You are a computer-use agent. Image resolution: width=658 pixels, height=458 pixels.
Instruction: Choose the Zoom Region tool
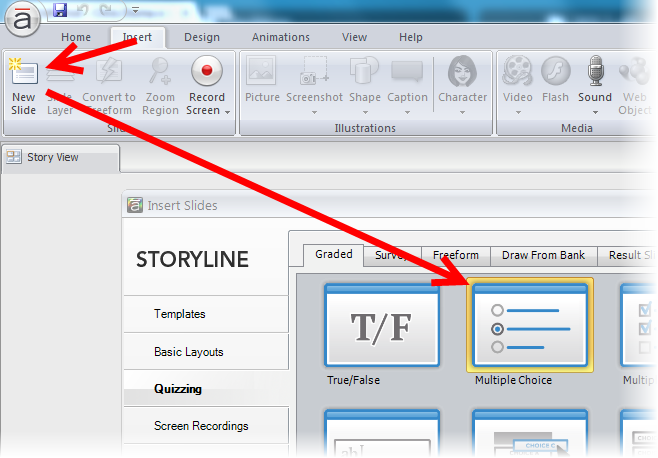(160, 86)
